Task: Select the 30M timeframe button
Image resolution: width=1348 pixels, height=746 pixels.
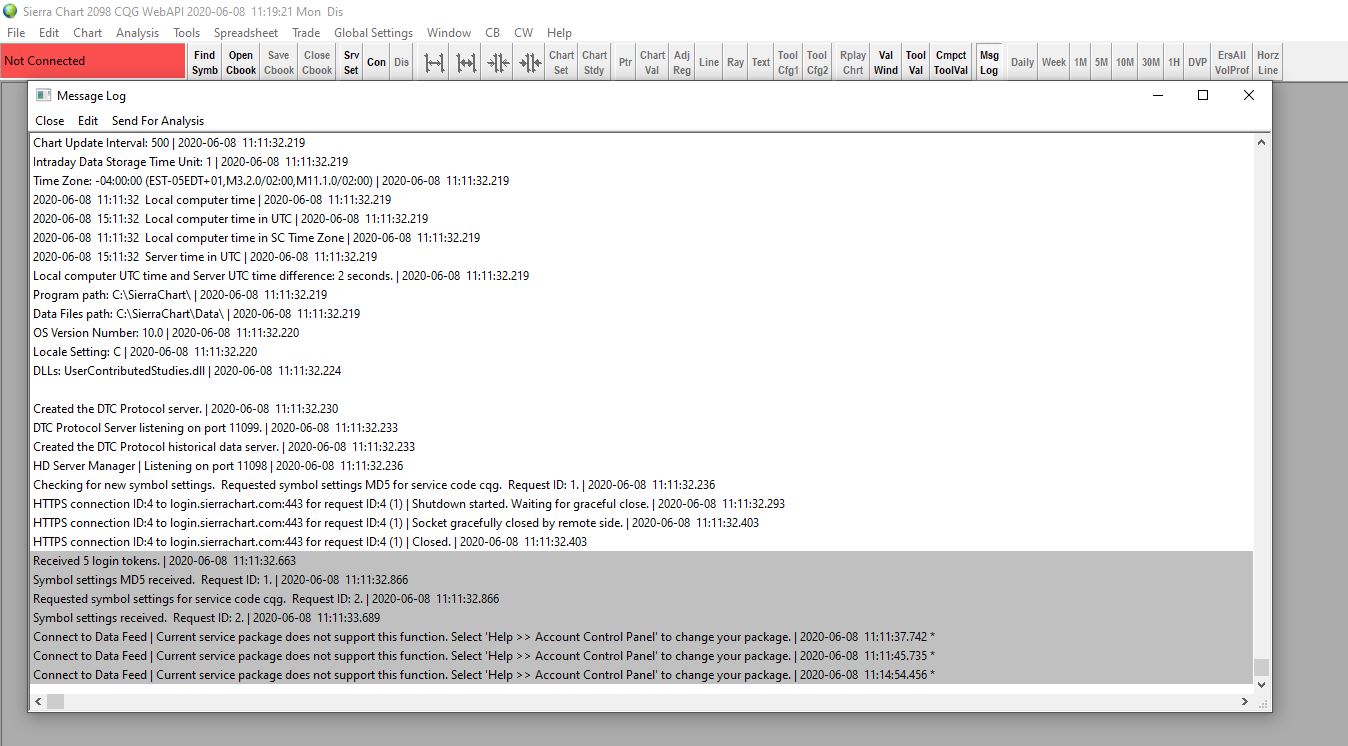Action: click(x=1151, y=62)
